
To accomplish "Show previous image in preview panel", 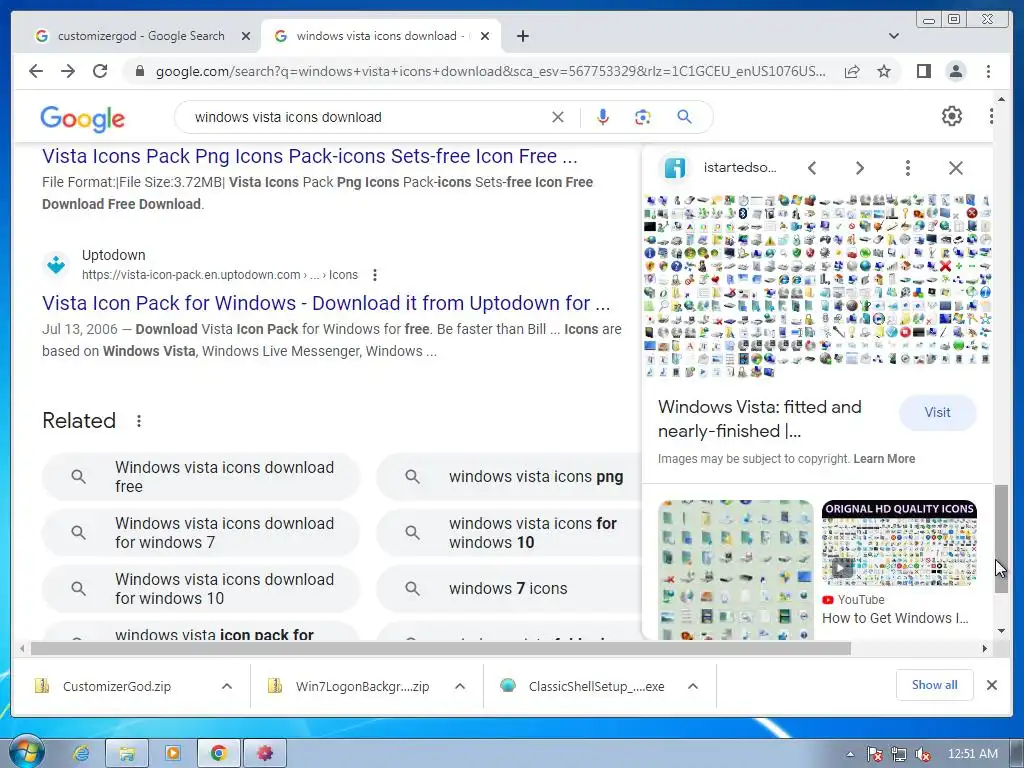I will (x=812, y=168).
